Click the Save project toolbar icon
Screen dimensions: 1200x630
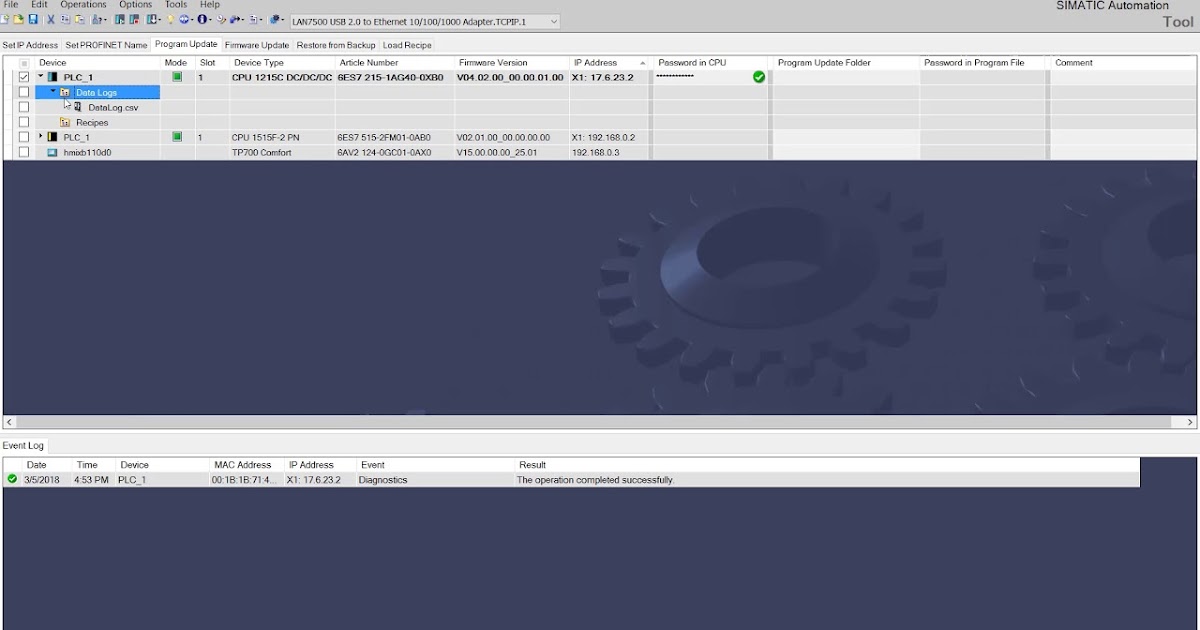[x=33, y=20]
